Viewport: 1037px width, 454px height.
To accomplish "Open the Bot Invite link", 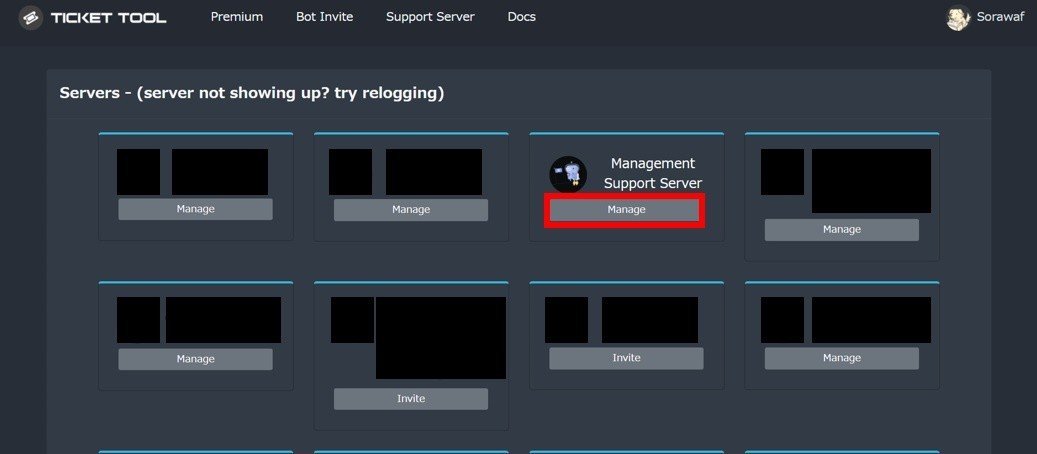I will (324, 17).
